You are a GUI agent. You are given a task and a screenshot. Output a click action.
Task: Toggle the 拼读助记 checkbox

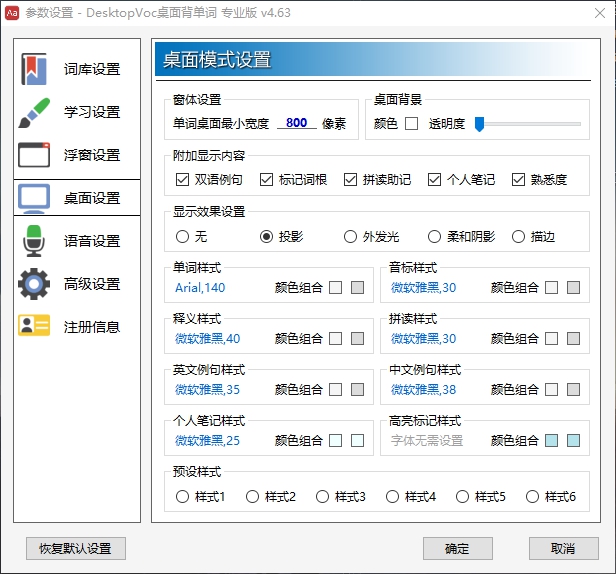point(350,180)
